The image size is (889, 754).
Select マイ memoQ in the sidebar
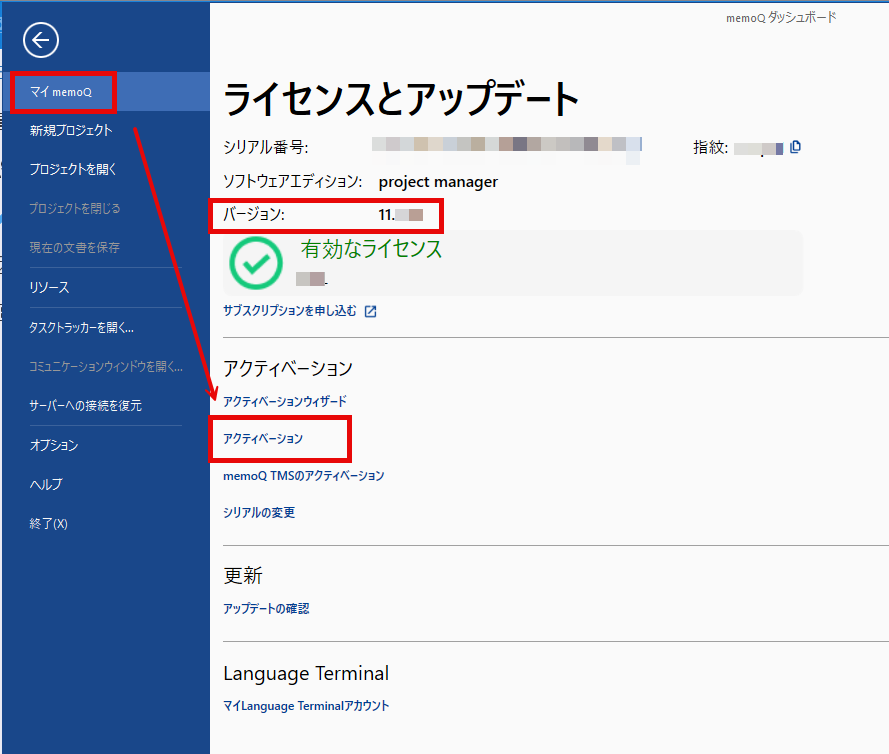(x=62, y=92)
